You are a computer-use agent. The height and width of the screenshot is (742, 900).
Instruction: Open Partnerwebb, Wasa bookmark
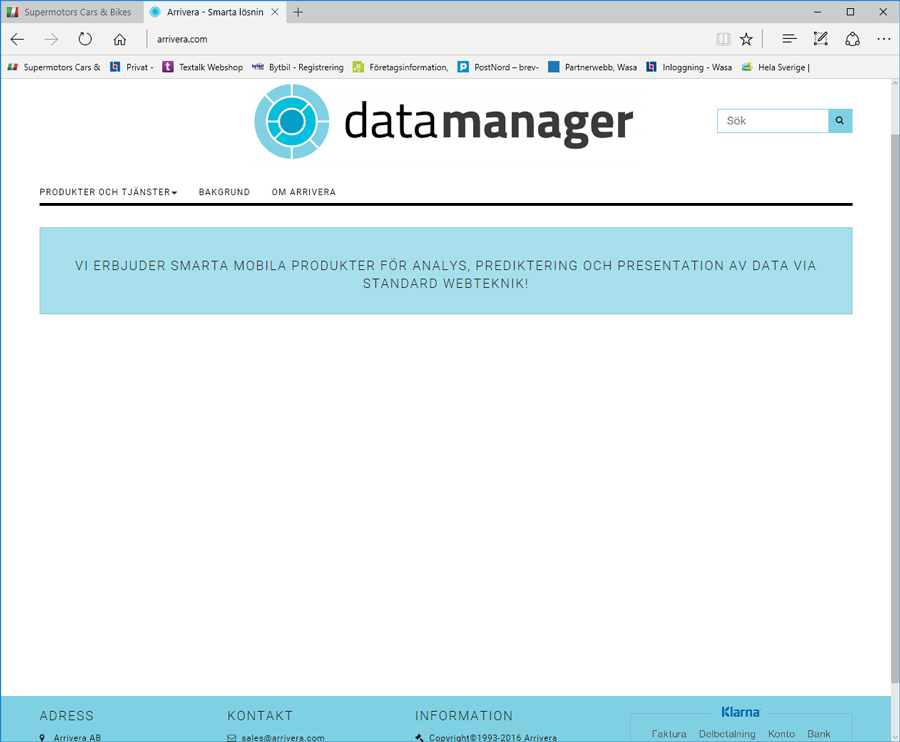pyautogui.click(x=592, y=67)
